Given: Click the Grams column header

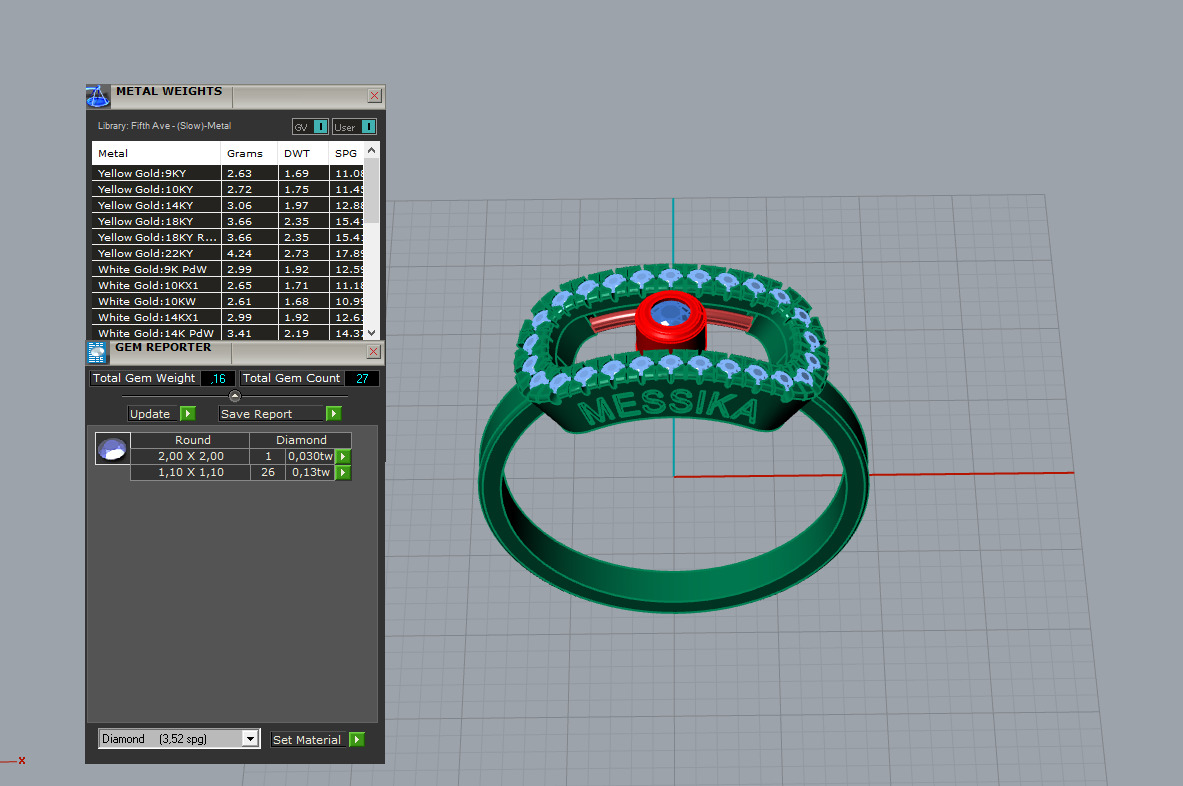Looking at the screenshot, I should (249, 153).
